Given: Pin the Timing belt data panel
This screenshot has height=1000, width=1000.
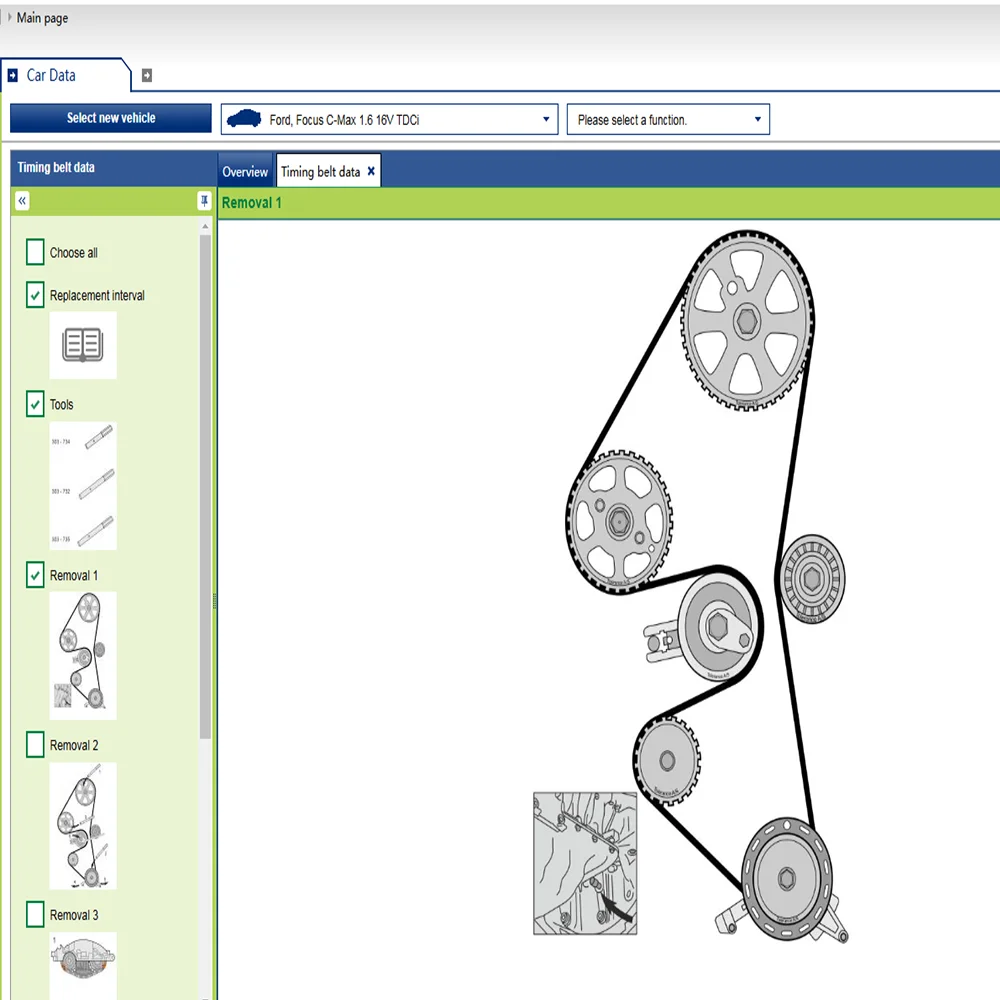Looking at the screenshot, I should click(204, 201).
